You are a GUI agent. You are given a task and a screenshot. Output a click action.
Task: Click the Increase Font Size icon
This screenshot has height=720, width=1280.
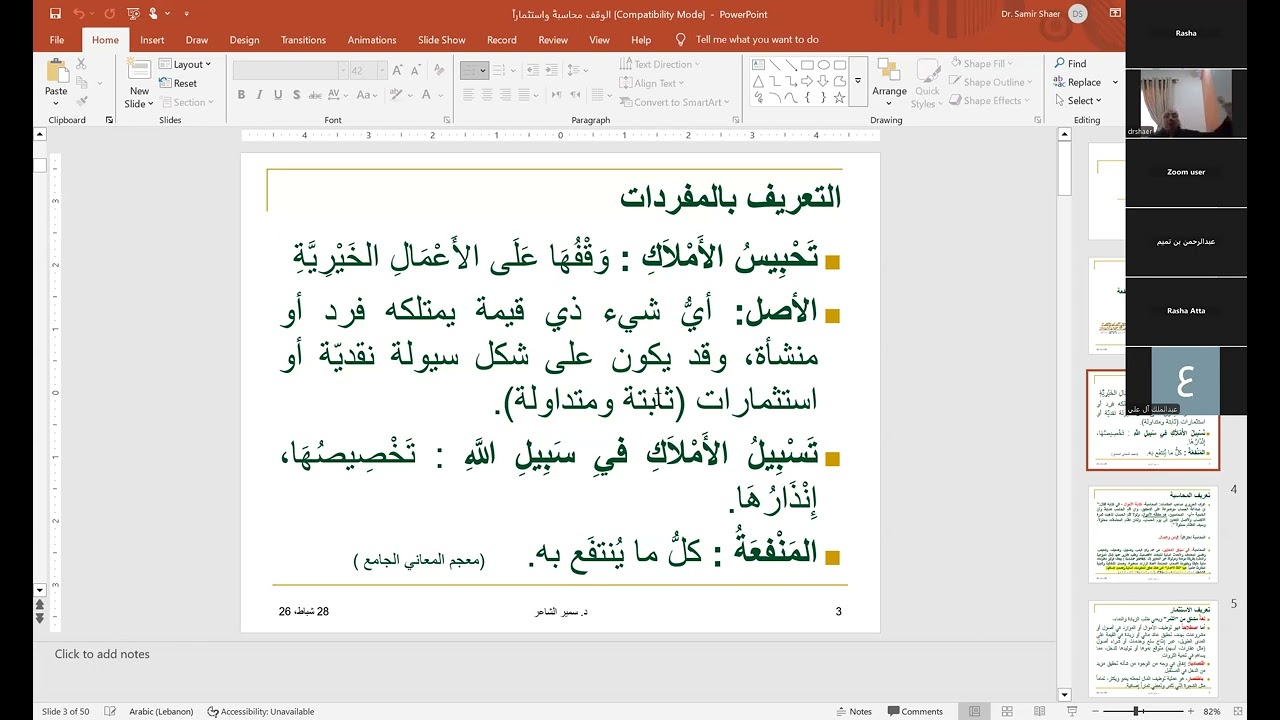click(398, 70)
